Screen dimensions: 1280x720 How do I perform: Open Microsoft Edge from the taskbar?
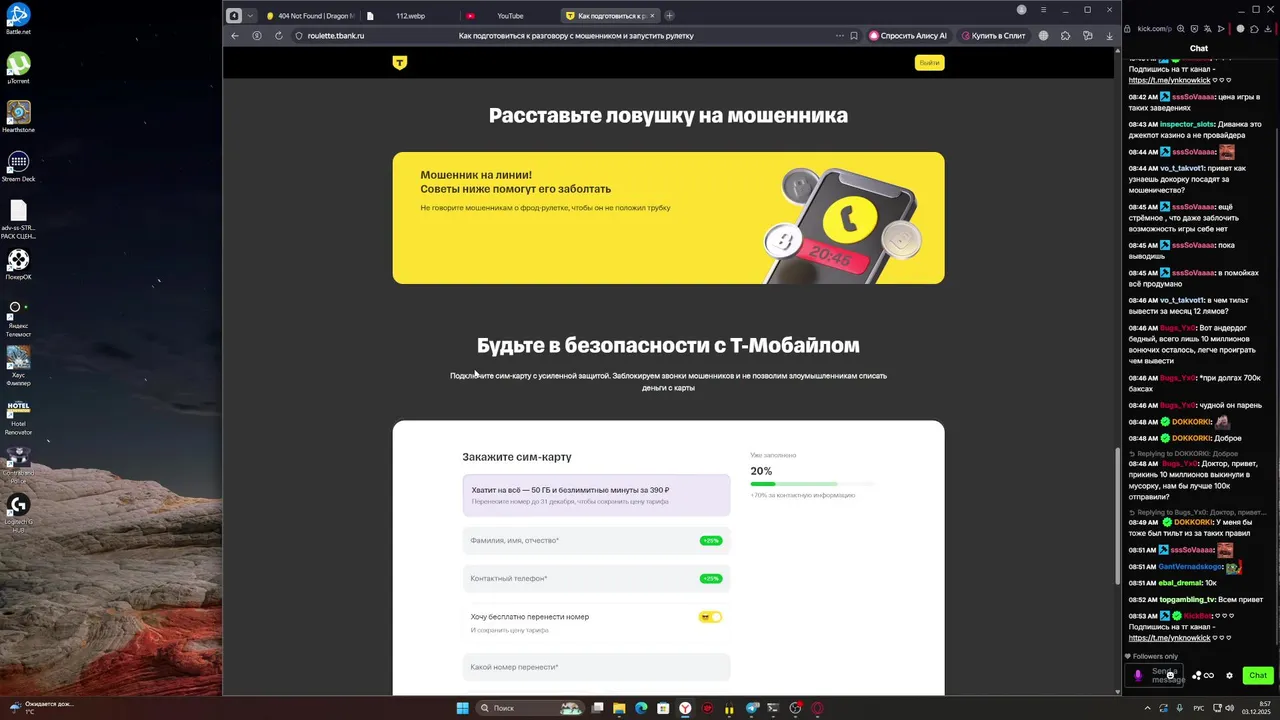tap(641, 708)
